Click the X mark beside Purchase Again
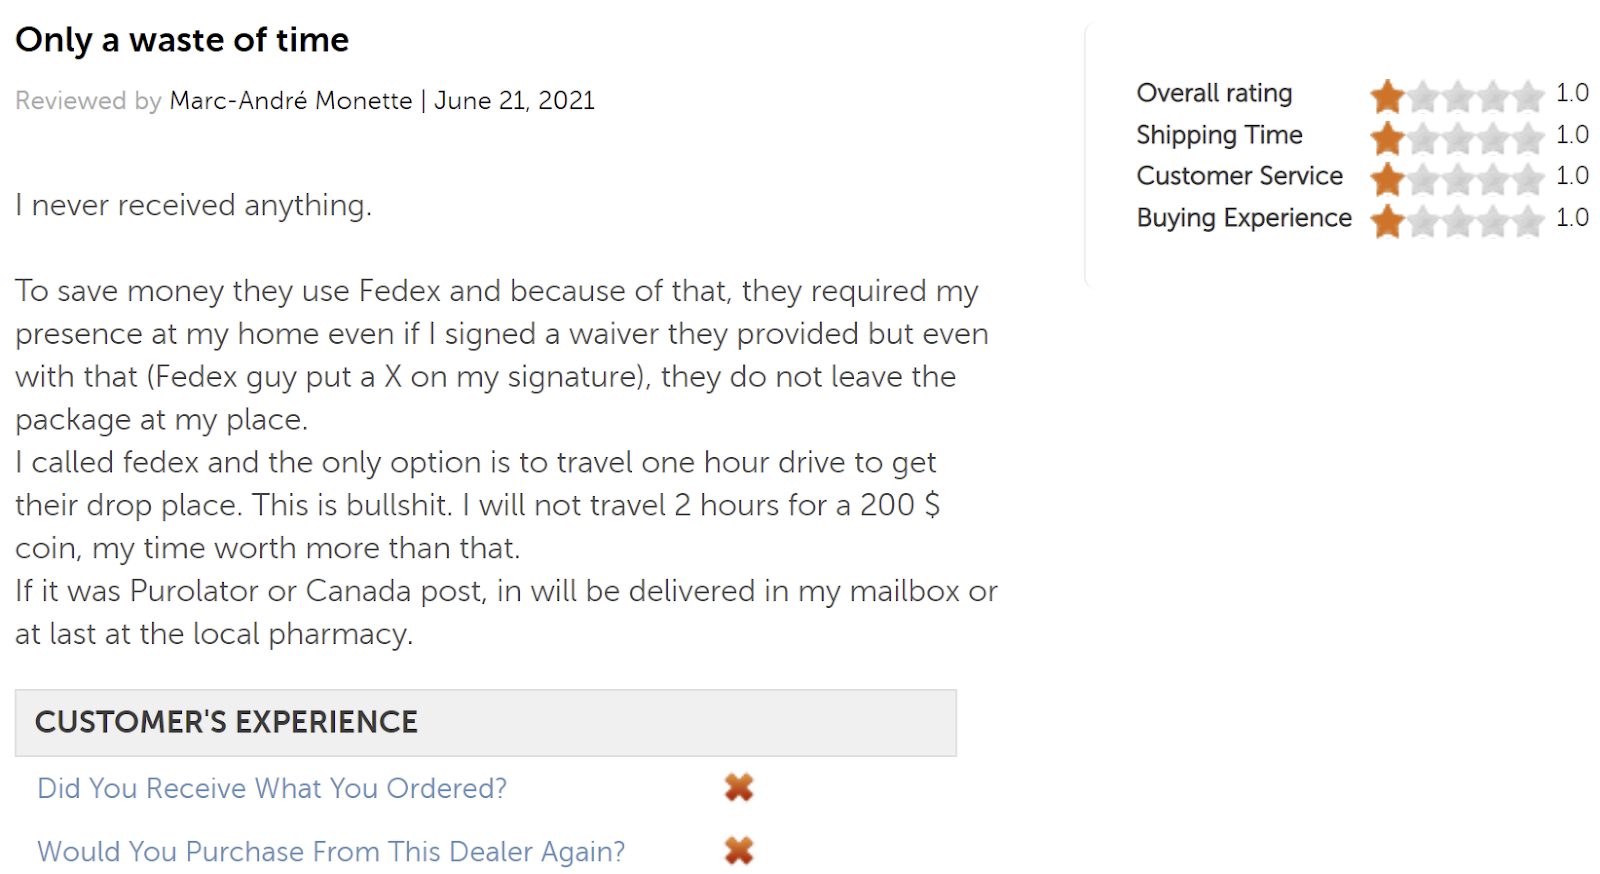Viewport: 1600px width, 874px height. [739, 851]
